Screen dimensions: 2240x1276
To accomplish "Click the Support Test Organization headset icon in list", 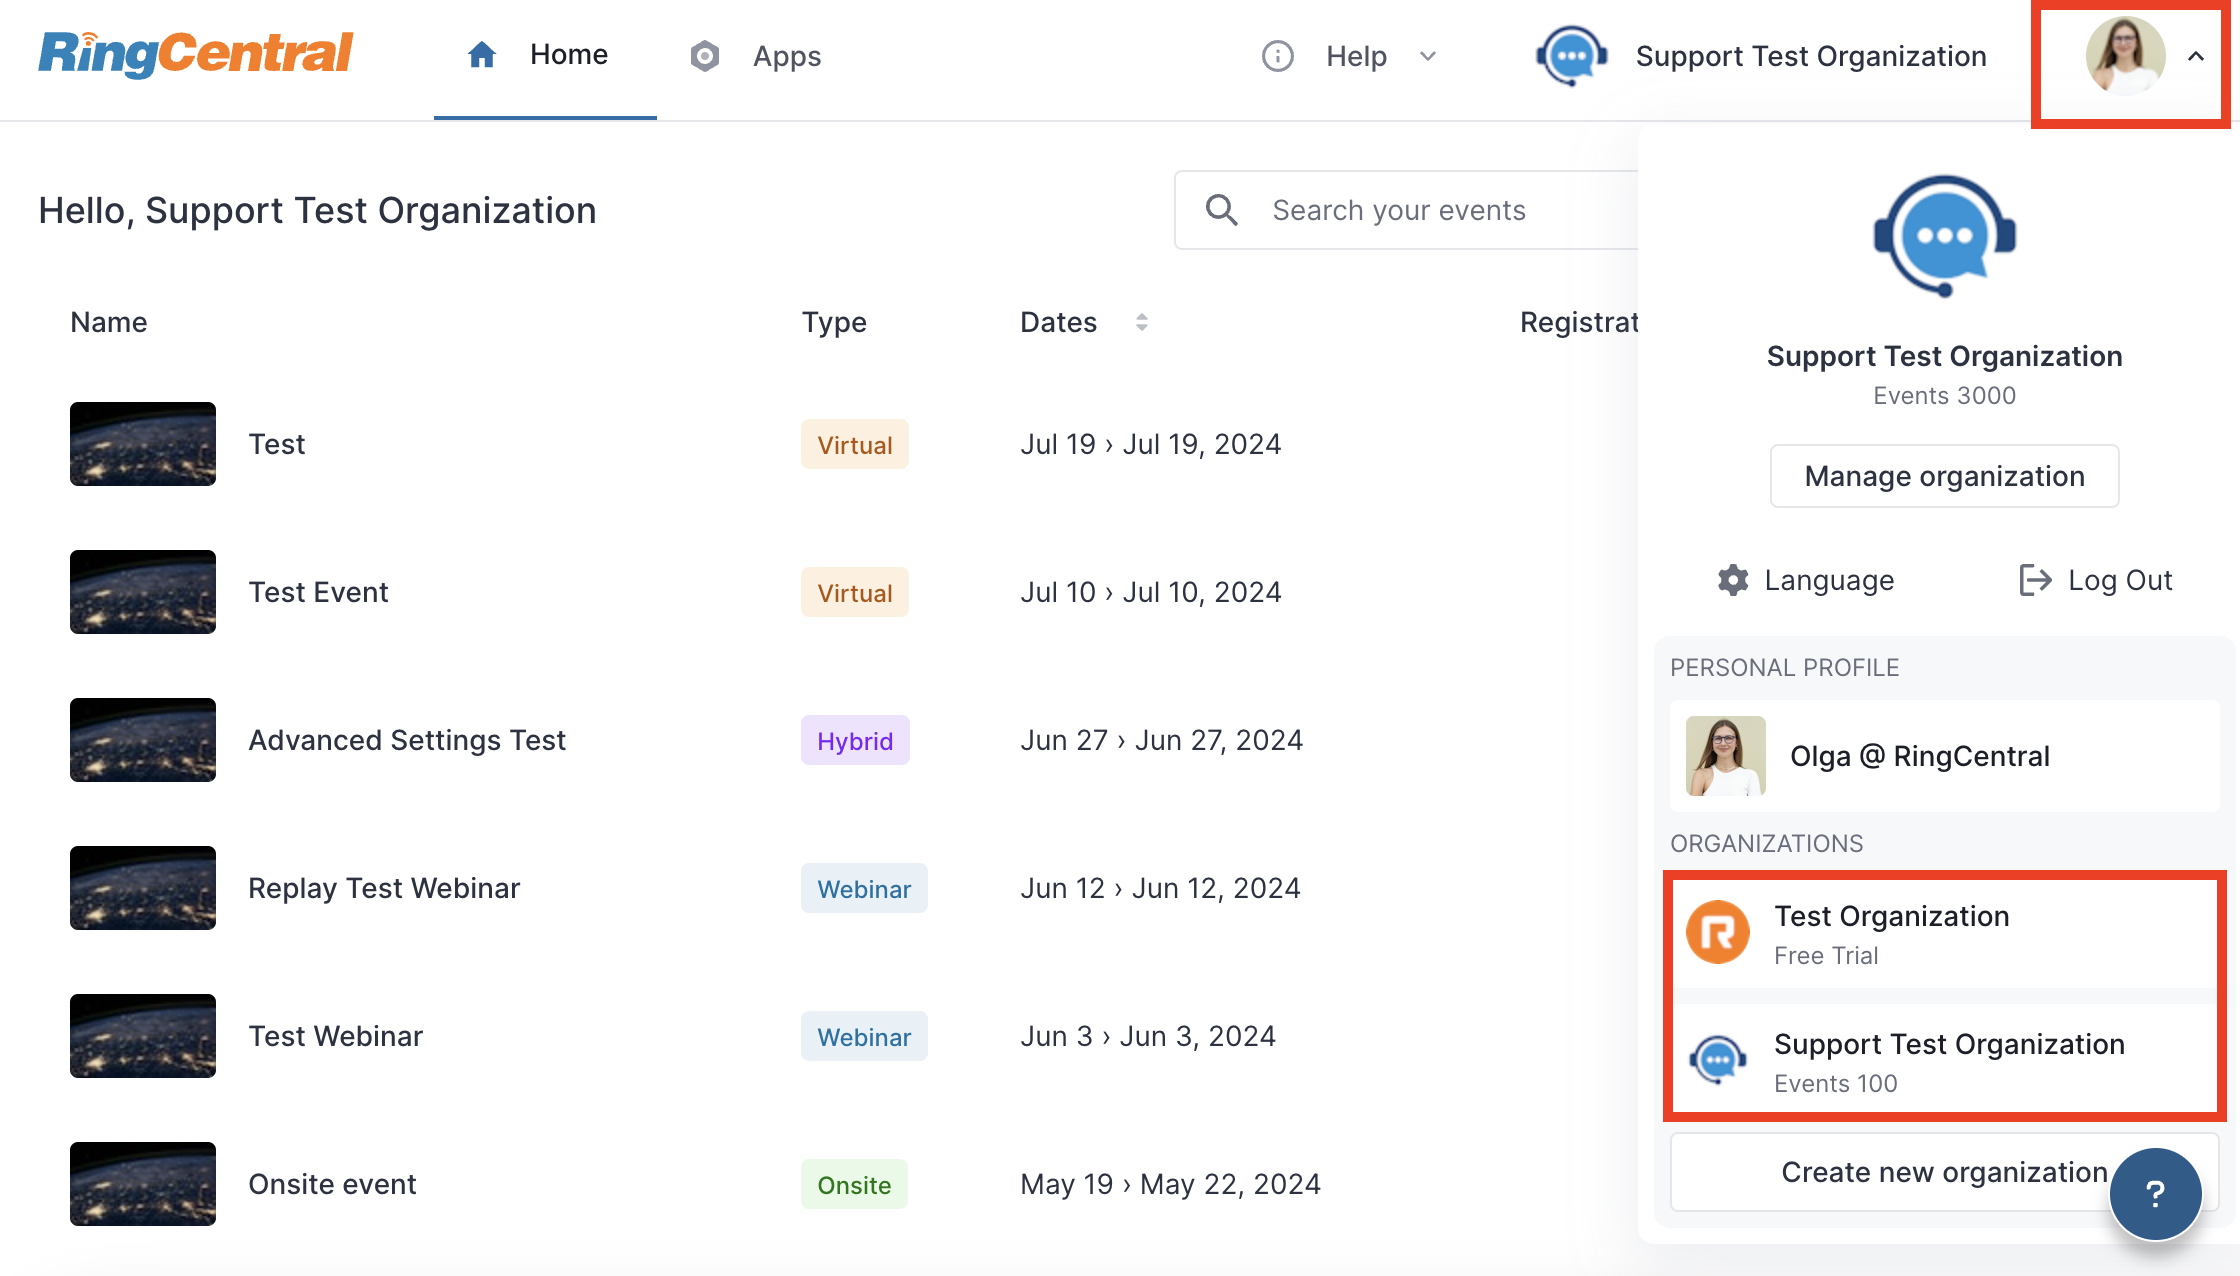I will [1718, 1060].
